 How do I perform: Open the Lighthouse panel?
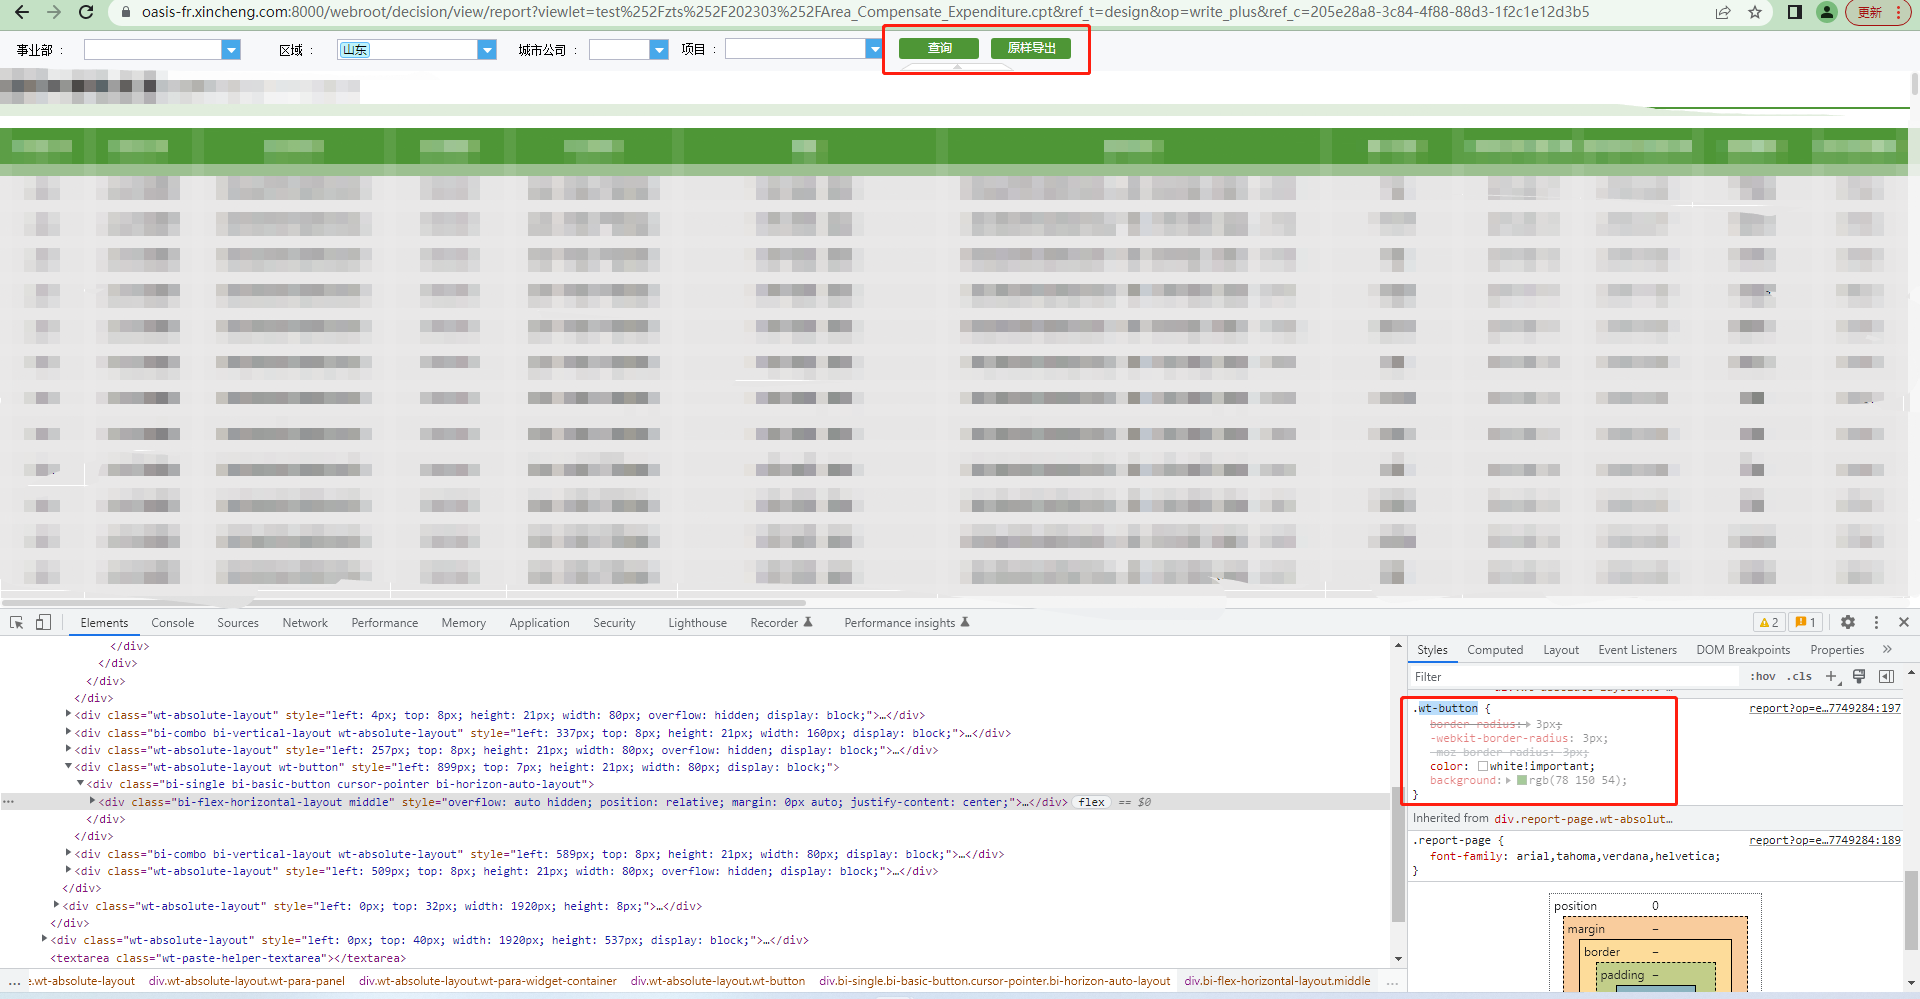[698, 623]
